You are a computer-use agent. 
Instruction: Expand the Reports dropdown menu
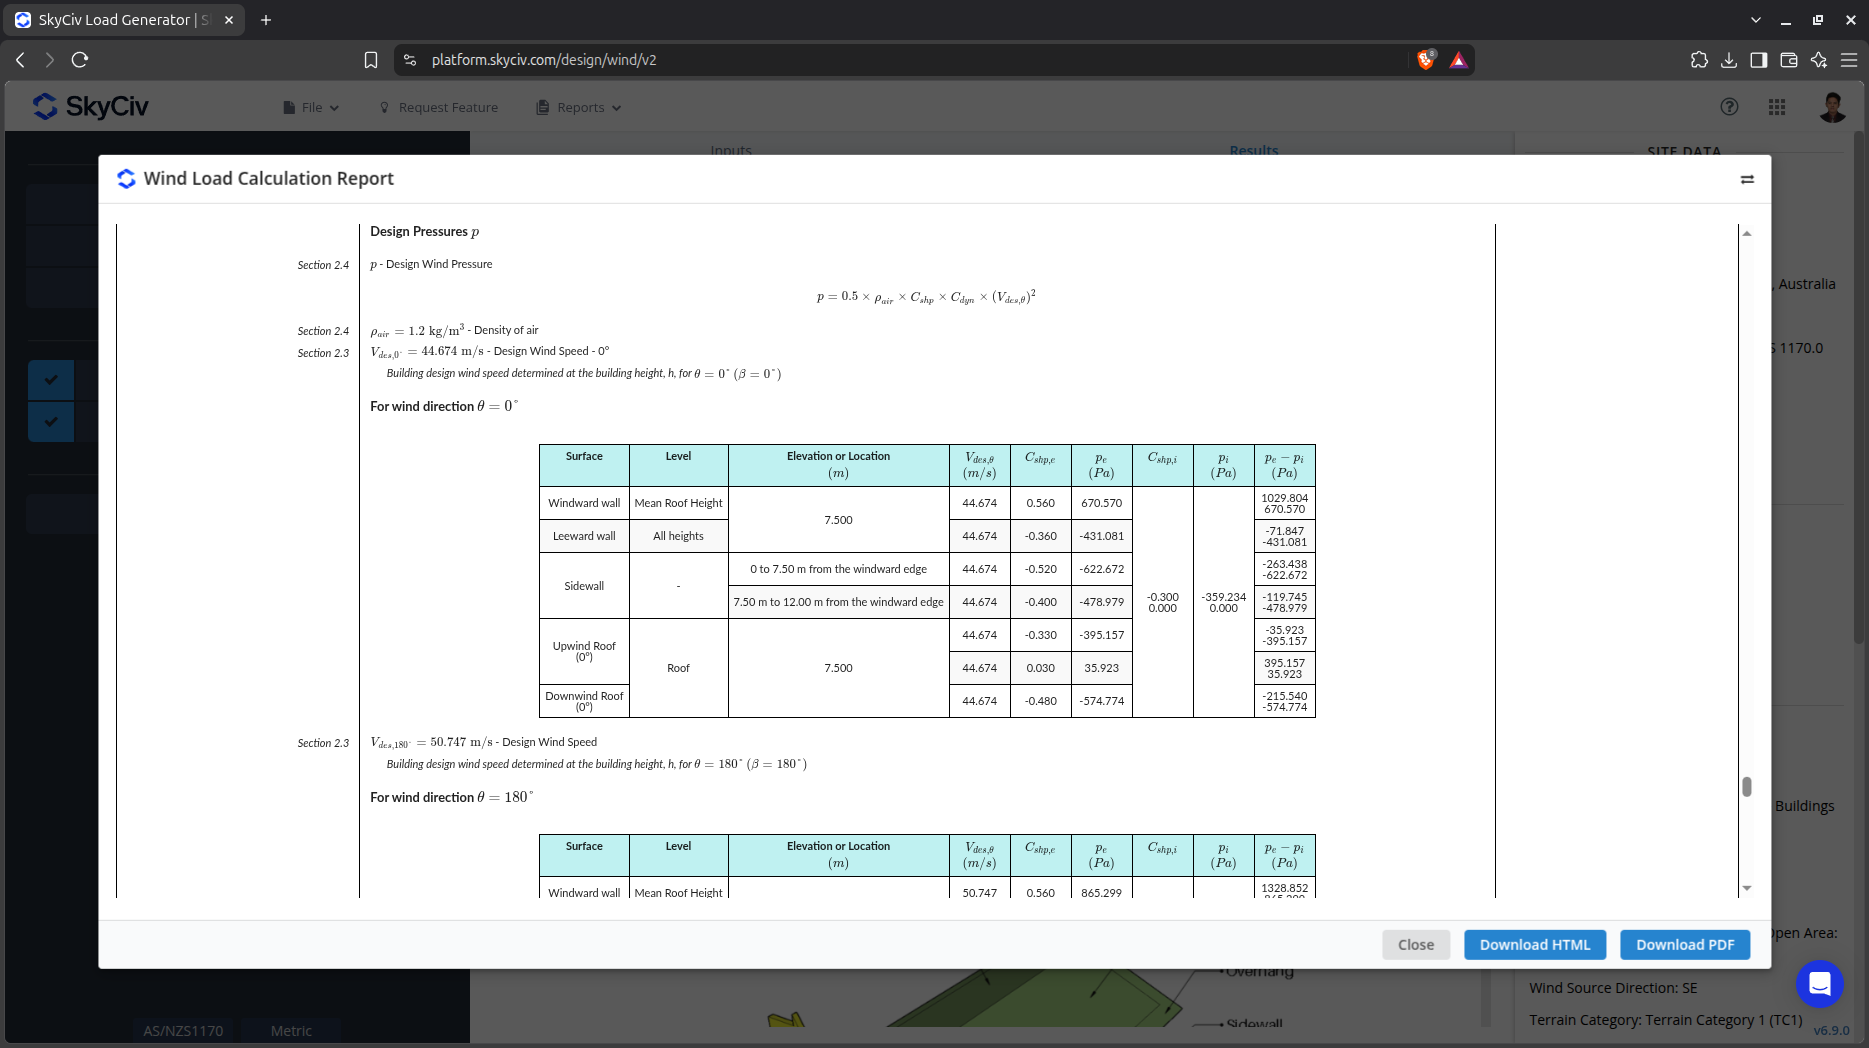[x=579, y=108]
